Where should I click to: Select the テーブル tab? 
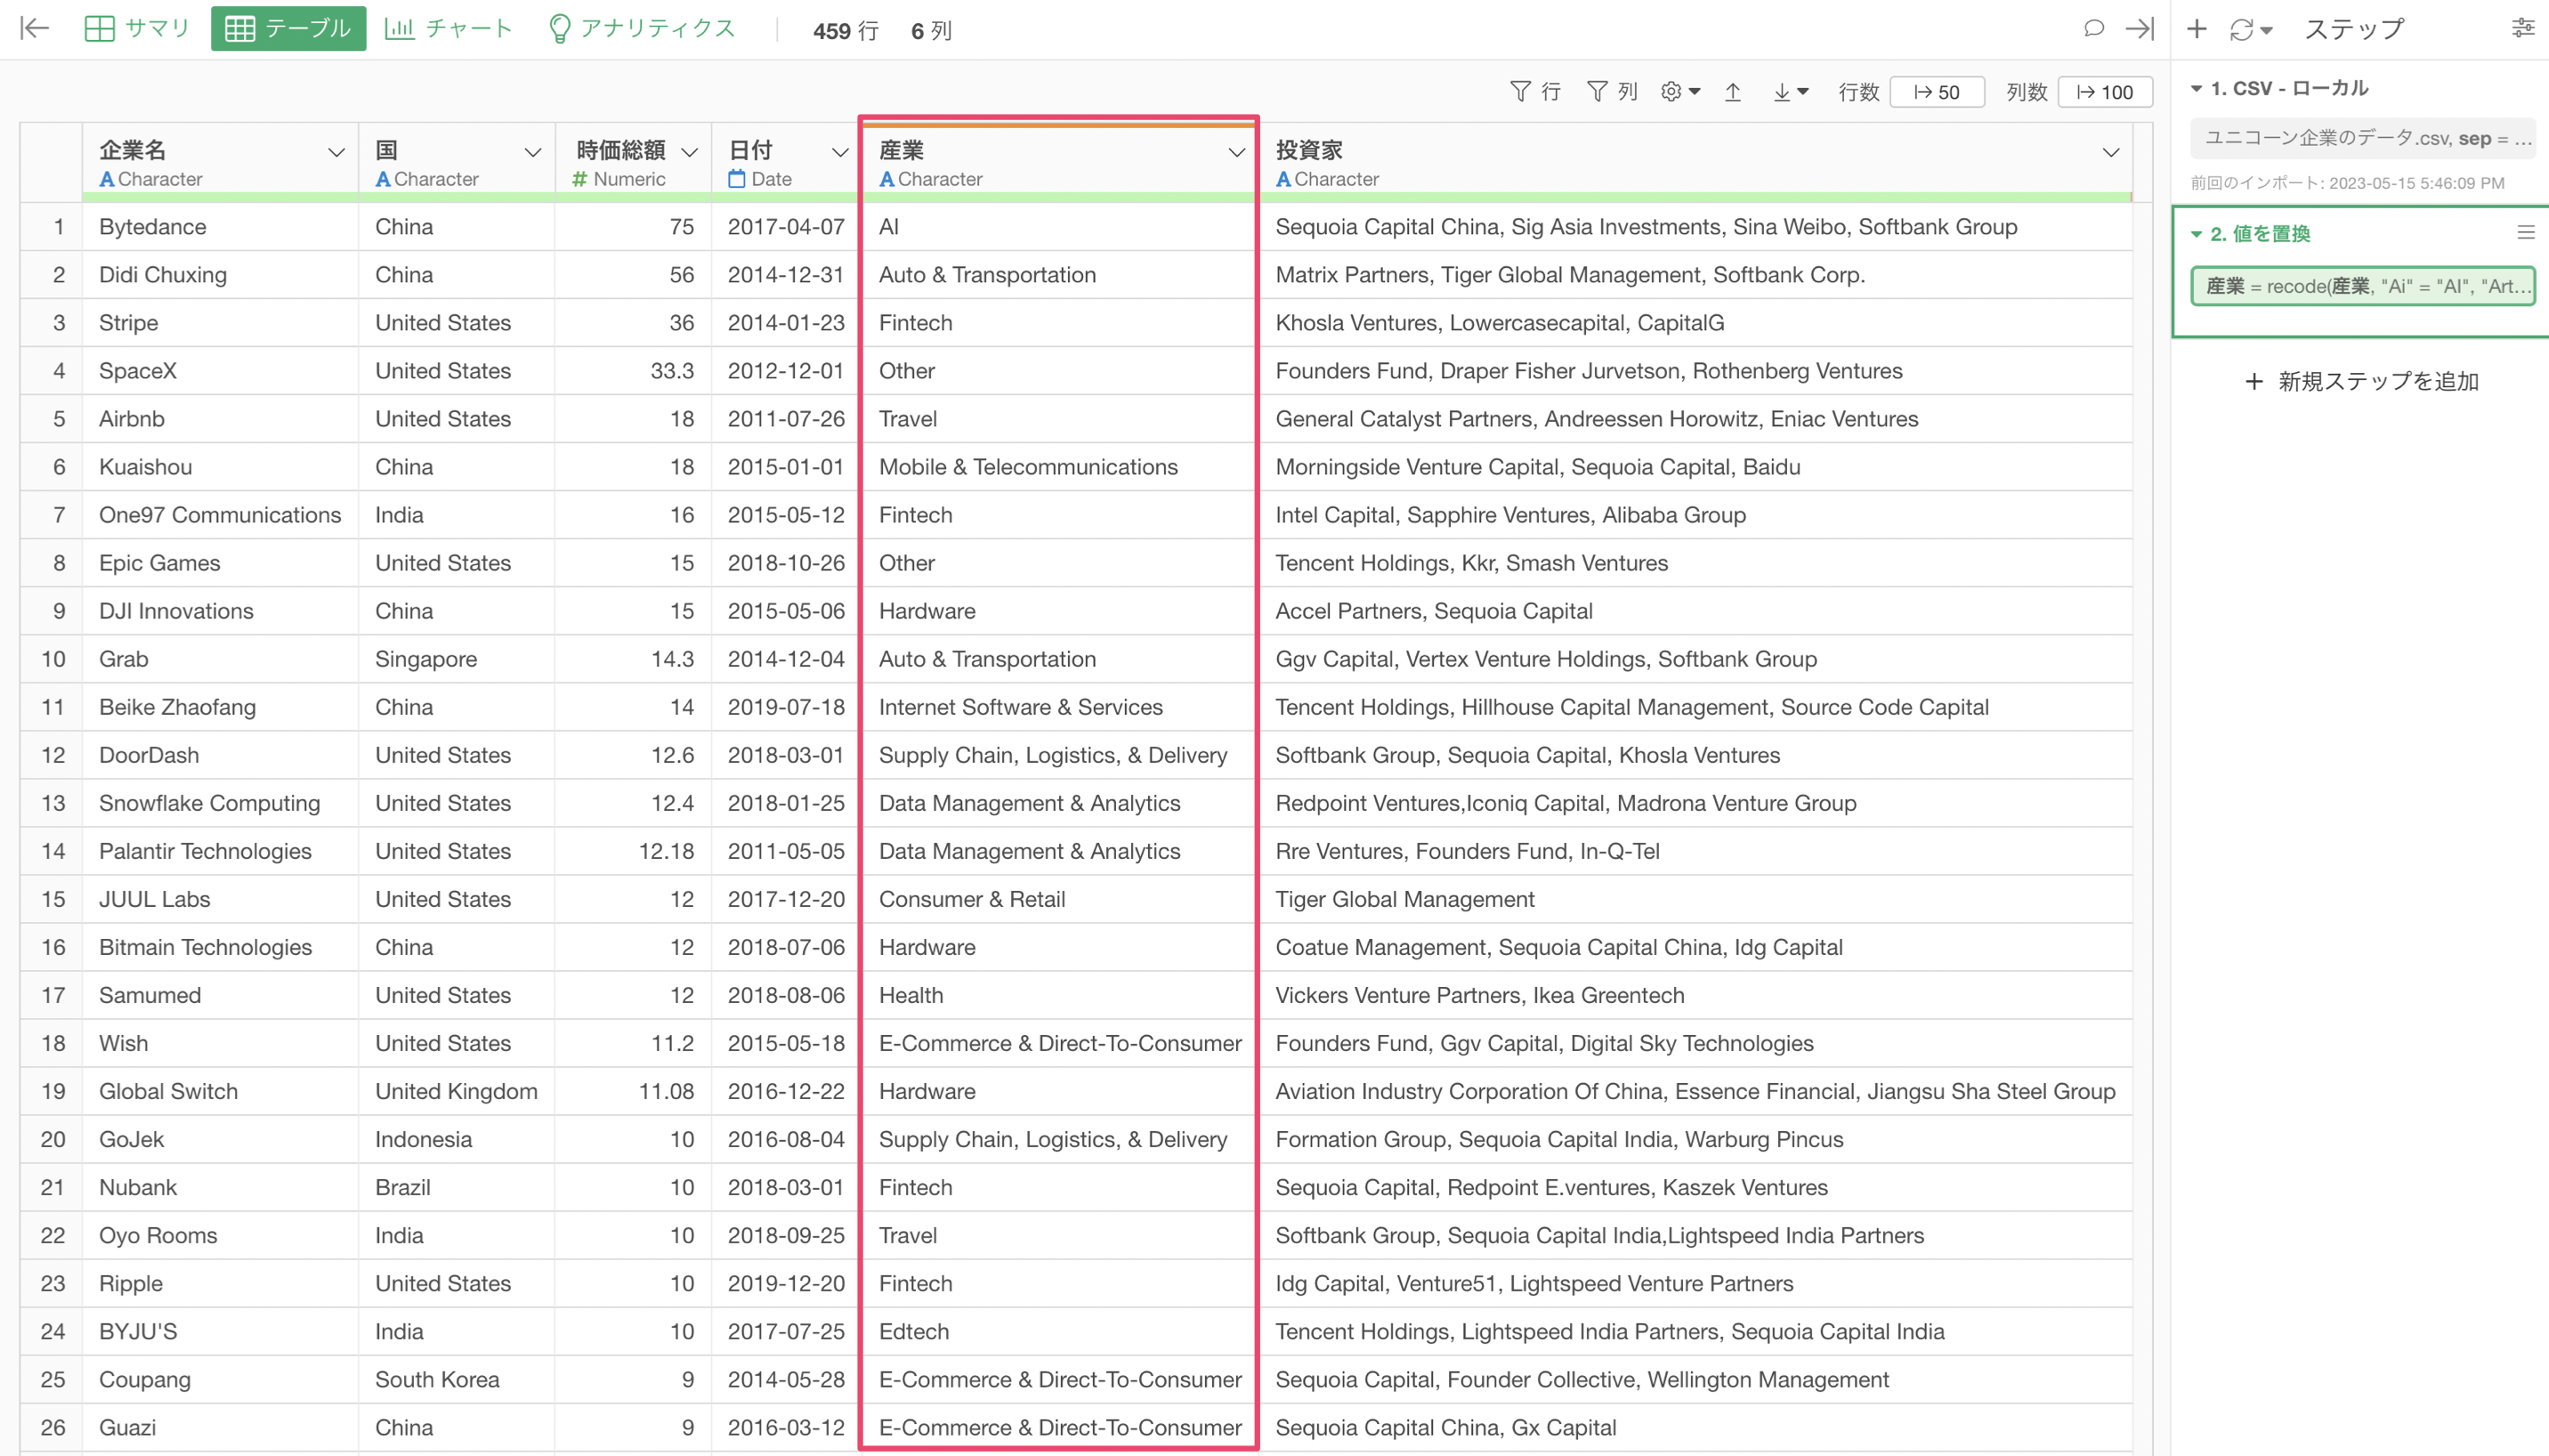point(288,28)
